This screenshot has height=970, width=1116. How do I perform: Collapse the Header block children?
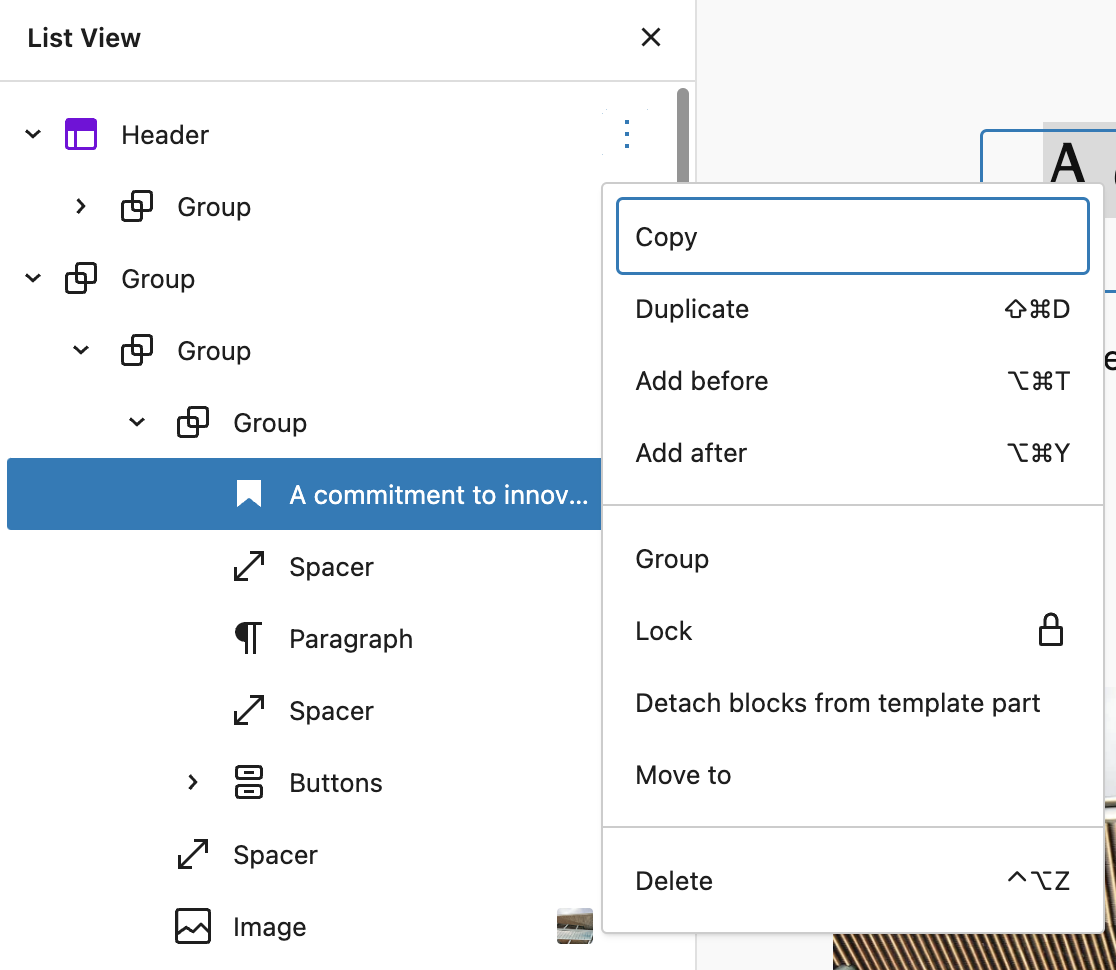click(32, 134)
